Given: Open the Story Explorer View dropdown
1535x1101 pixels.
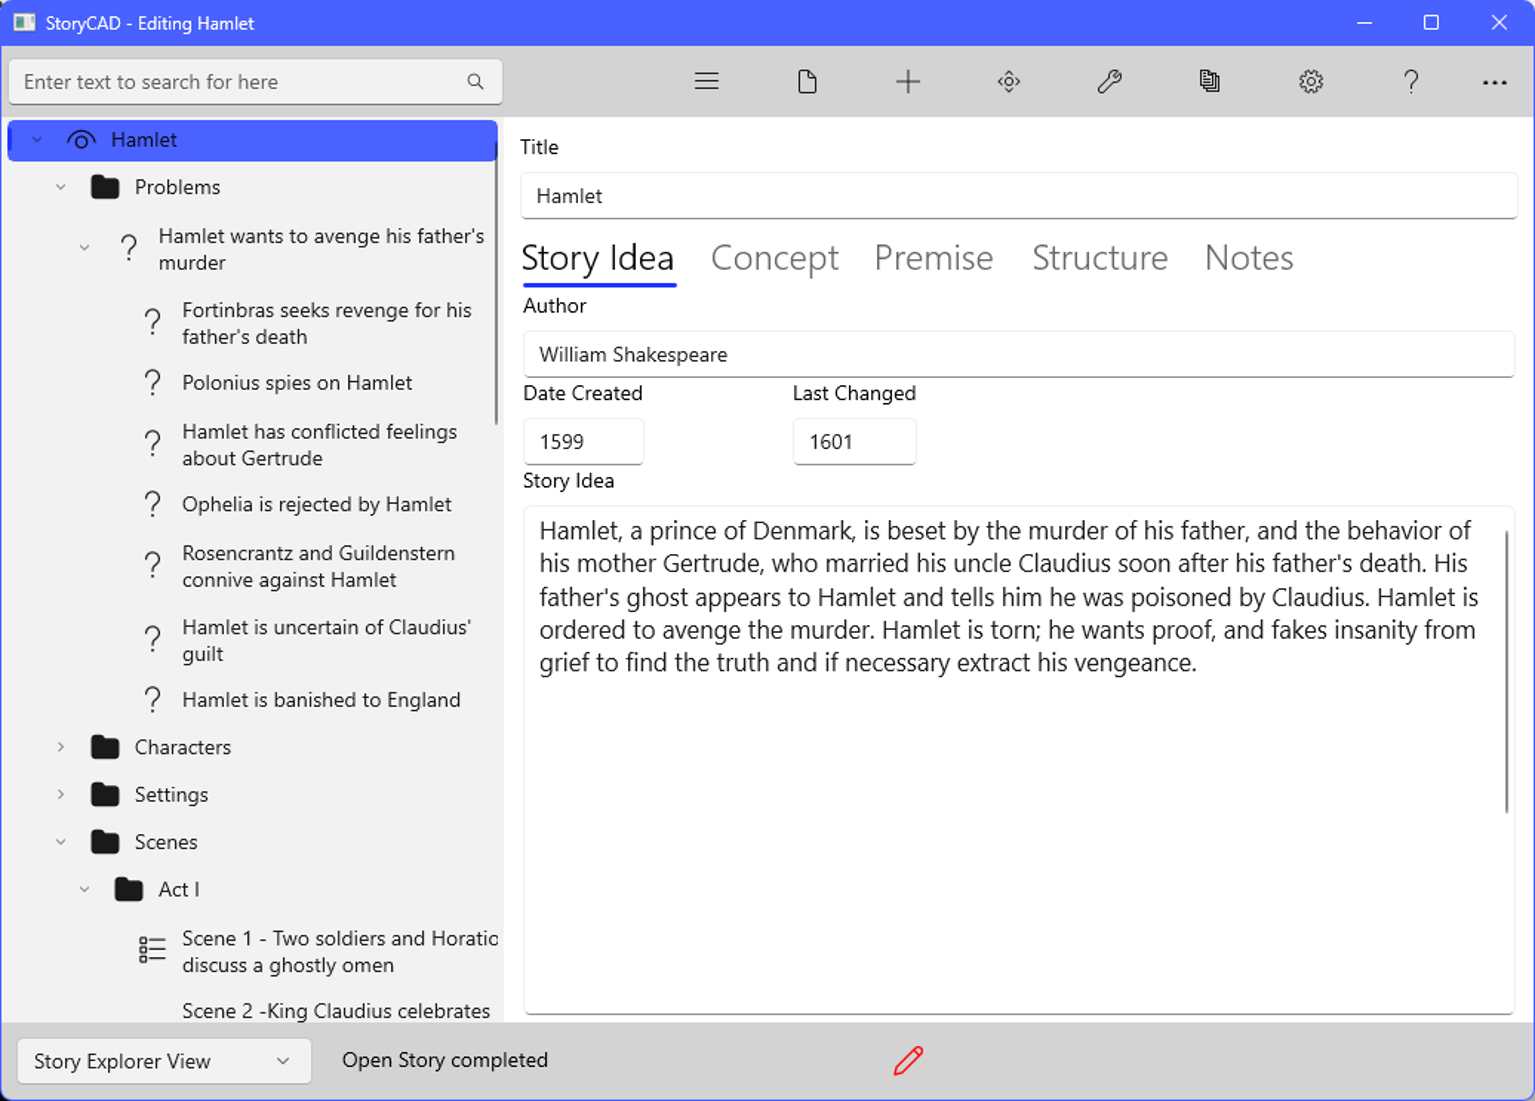Looking at the screenshot, I should coord(163,1061).
